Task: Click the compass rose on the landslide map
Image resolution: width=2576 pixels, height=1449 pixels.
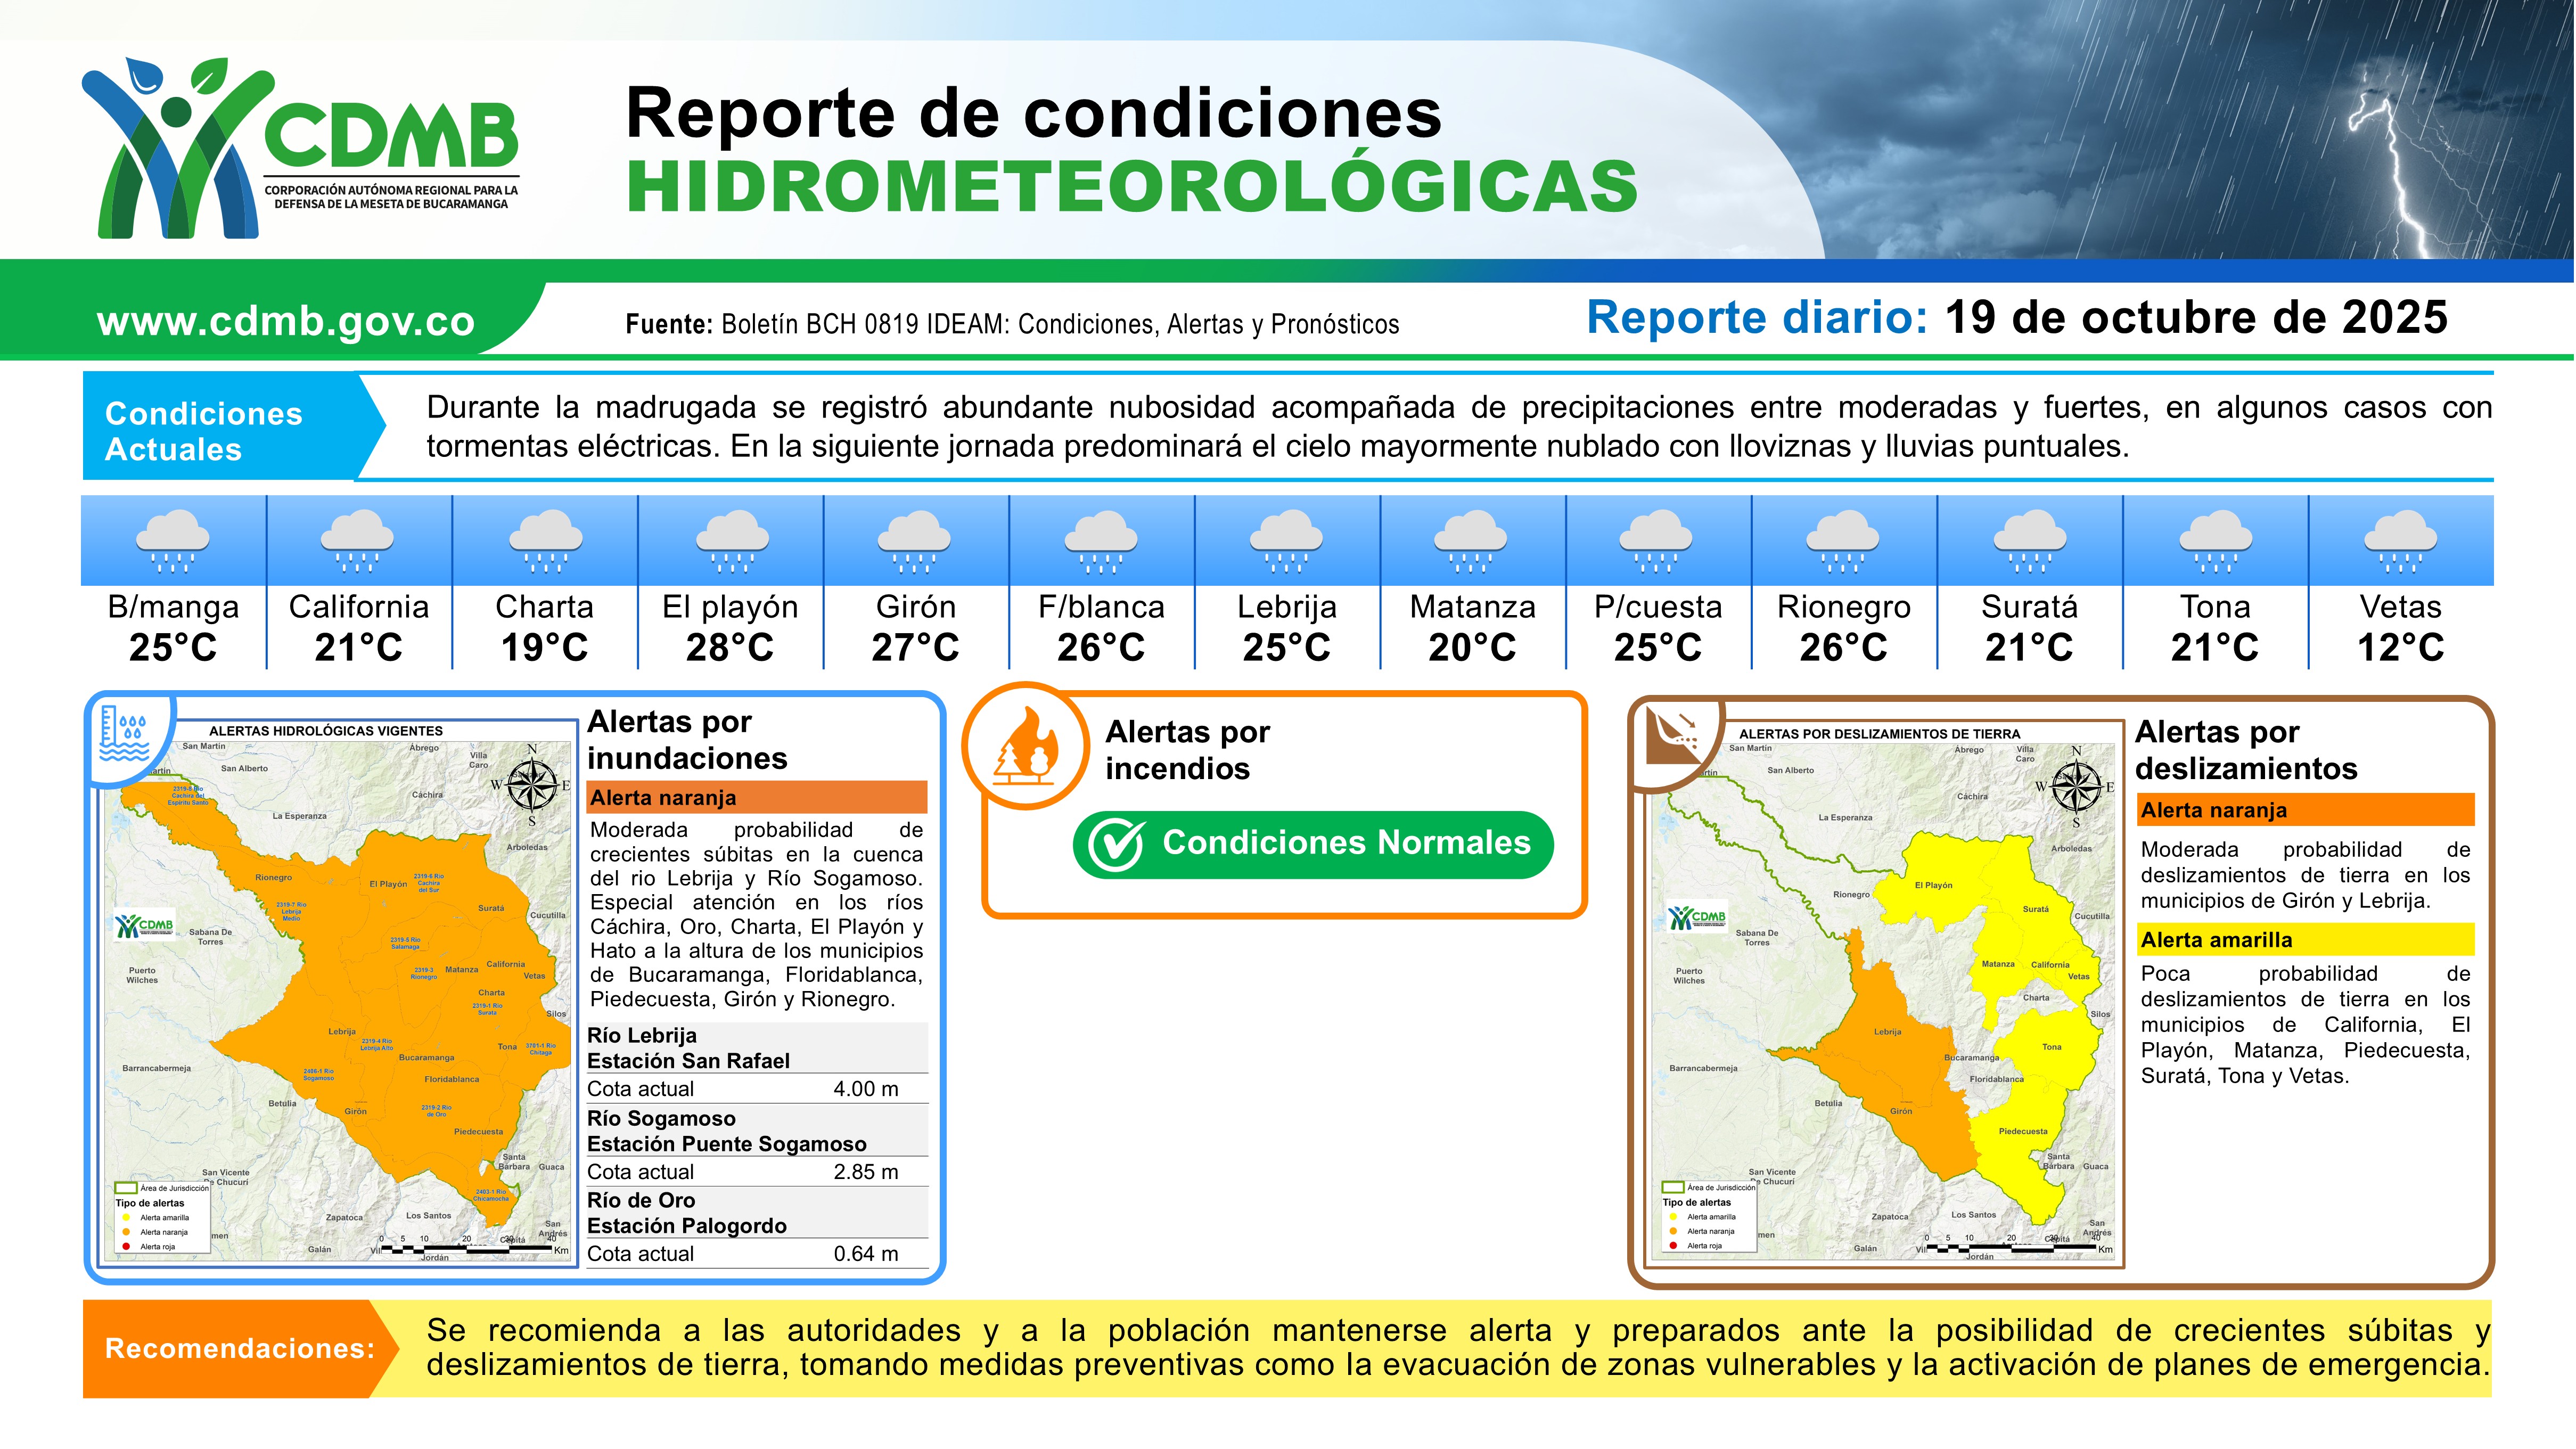Action: tap(2077, 786)
